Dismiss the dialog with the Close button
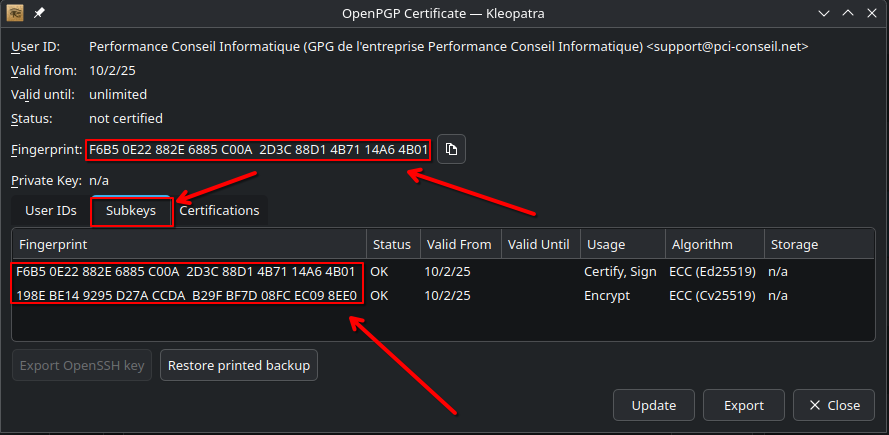Image resolution: width=889 pixels, height=435 pixels. [x=833, y=405]
